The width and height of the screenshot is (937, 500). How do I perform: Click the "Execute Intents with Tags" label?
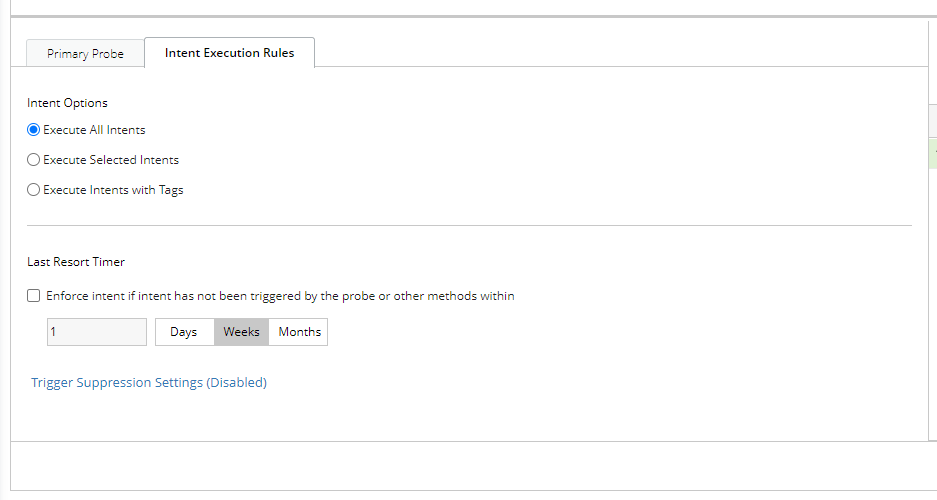point(113,190)
